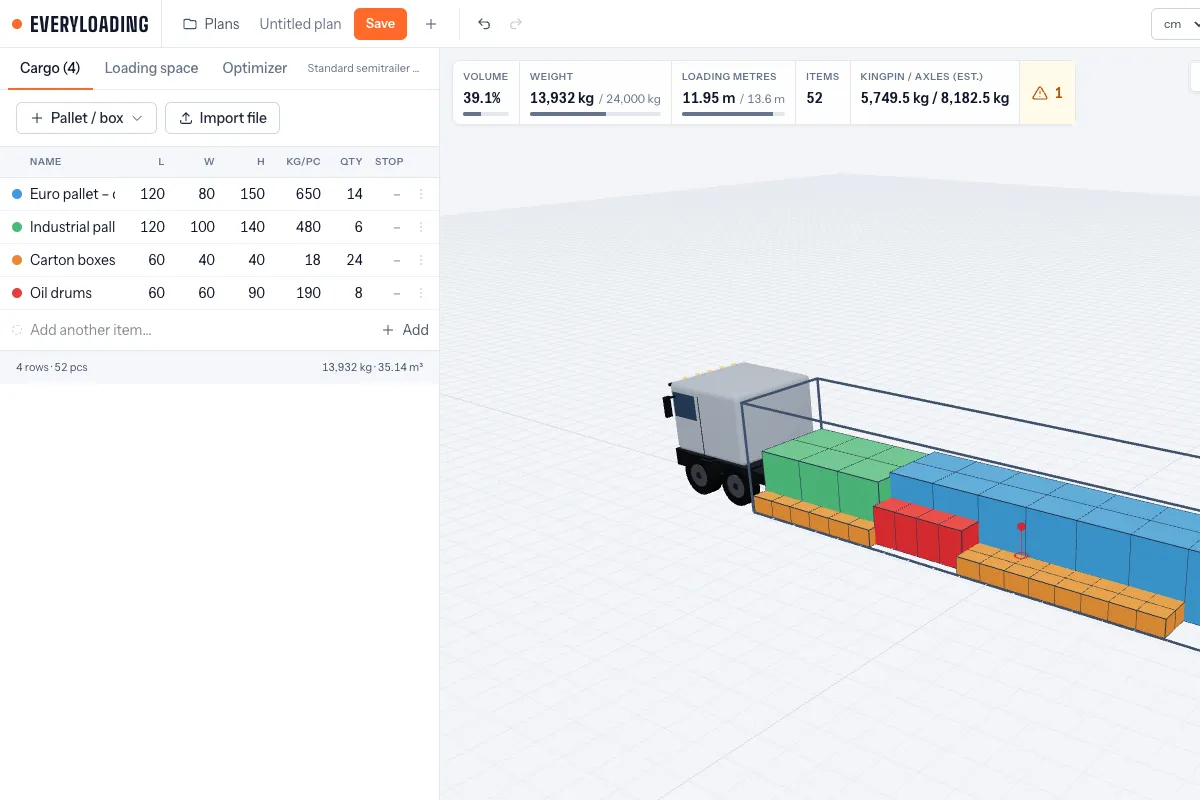1200x800 pixels.
Task: Click the green Industrial pallet color dot
Action: tap(16, 227)
